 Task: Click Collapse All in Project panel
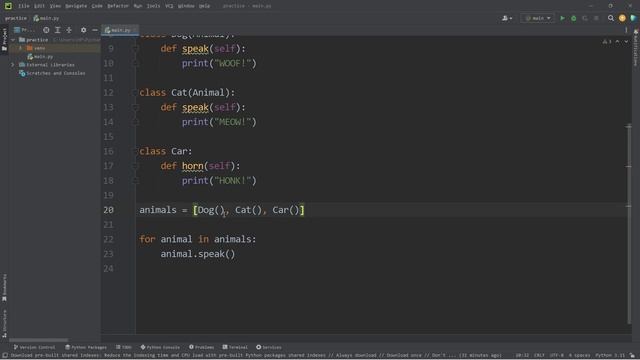point(69,30)
